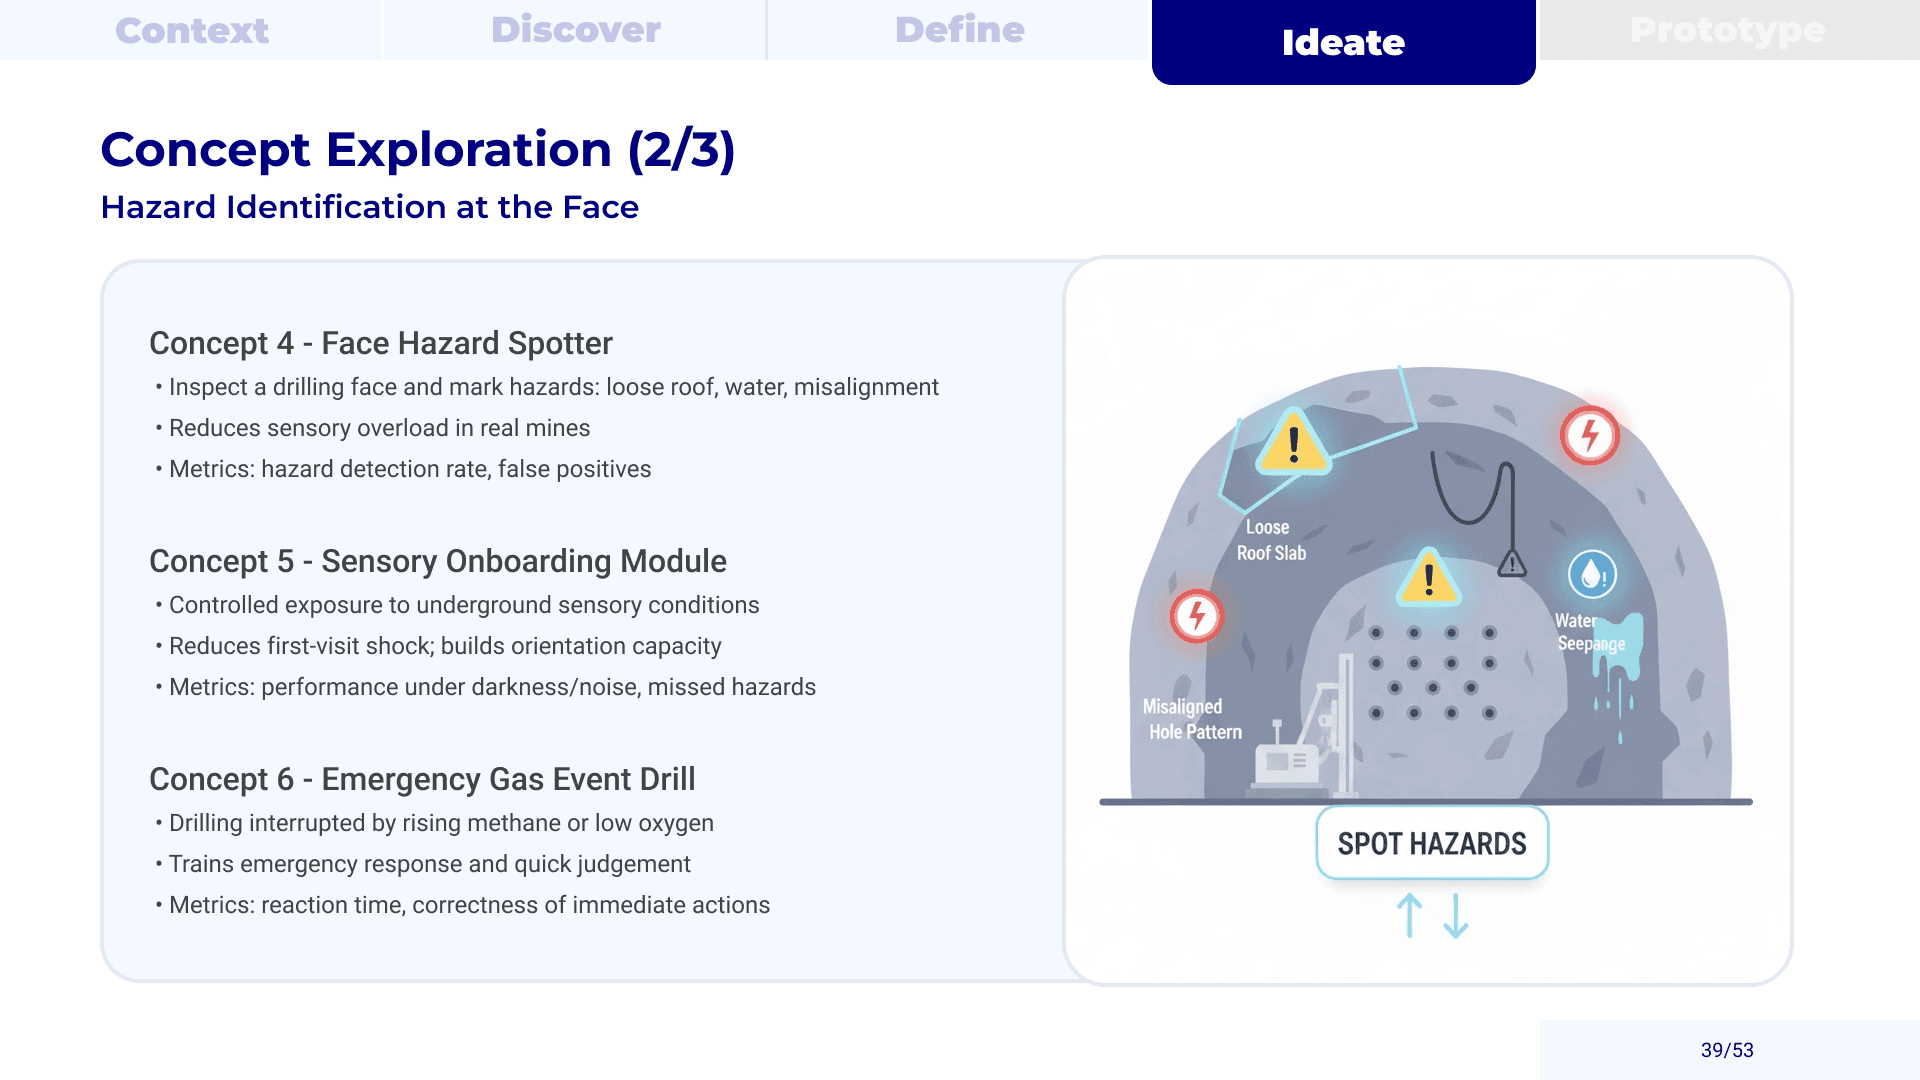The height and width of the screenshot is (1080, 1920).
Task: Click the Concept 4 - Face Hazard Spotter heading
Action: pos(380,343)
